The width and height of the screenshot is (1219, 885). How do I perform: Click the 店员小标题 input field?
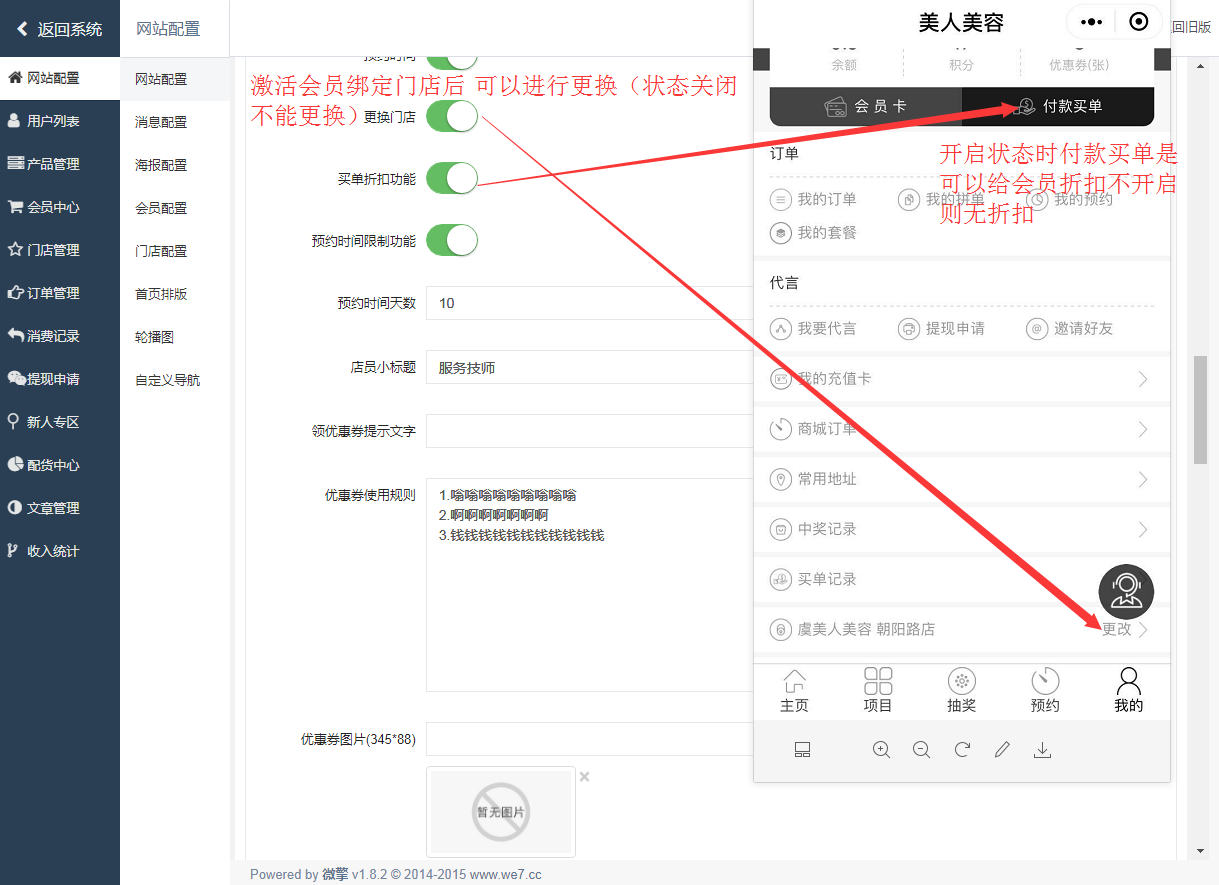(x=590, y=368)
